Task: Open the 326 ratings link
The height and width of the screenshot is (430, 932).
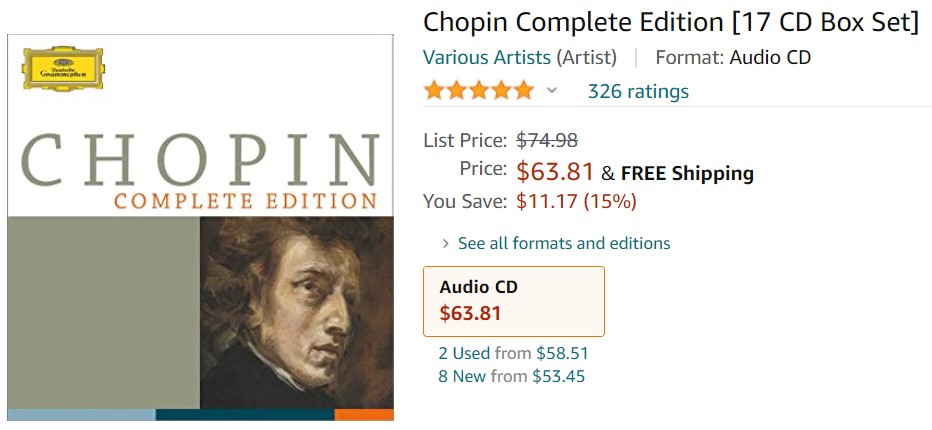Action: [x=638, y=91]
